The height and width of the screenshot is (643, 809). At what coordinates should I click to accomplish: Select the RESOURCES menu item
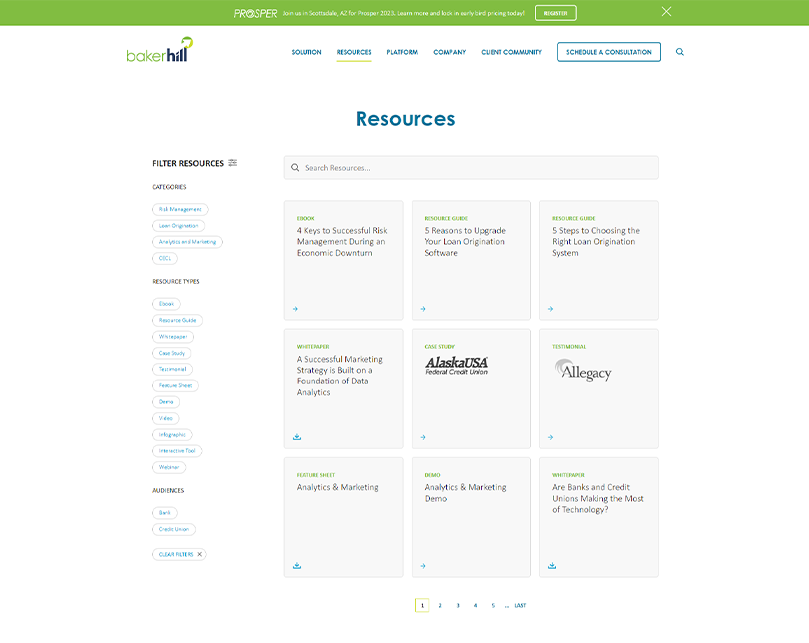coord(353,52)
